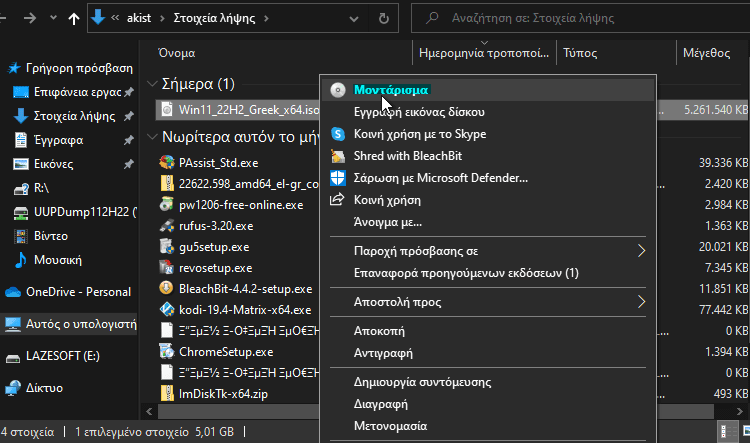
Task: Click the Forward navigation arrow
Action: [x=30, y=18]
